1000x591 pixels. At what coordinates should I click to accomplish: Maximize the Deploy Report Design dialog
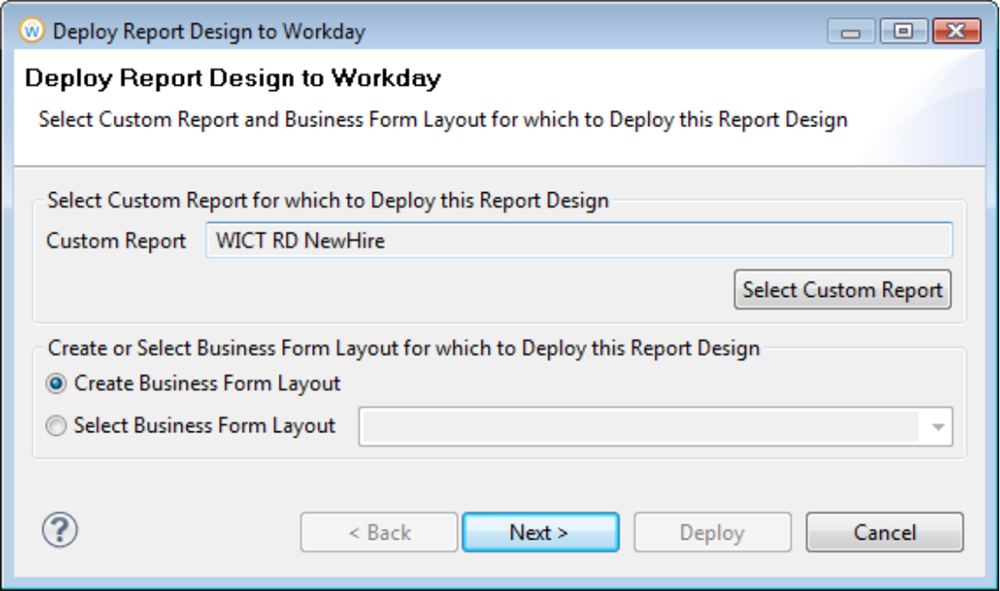pos(903,31)
